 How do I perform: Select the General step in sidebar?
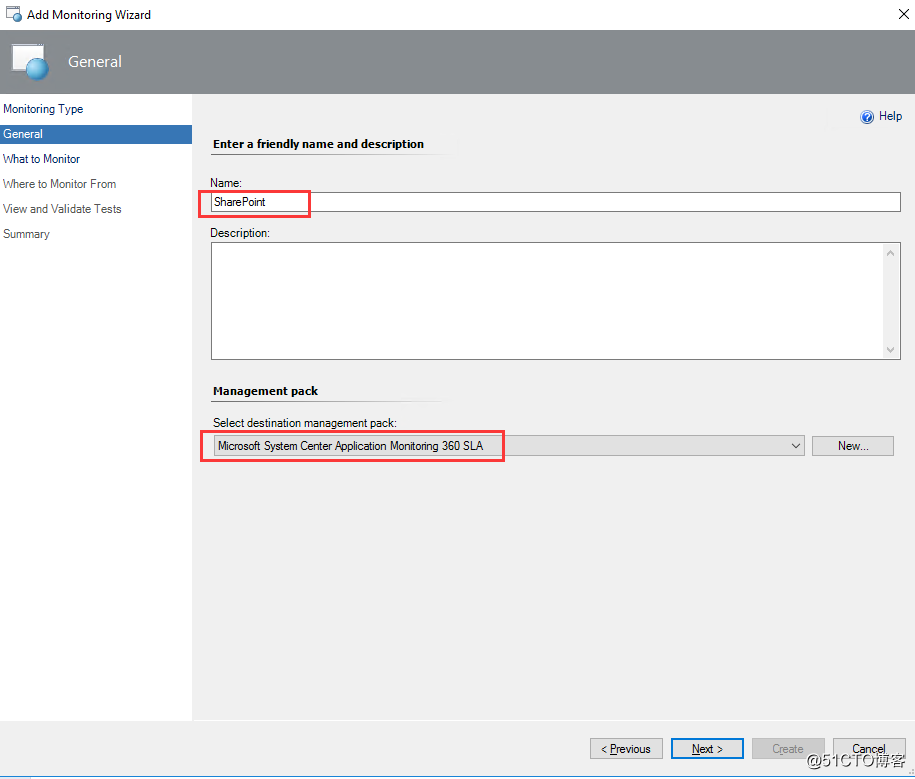96,134
